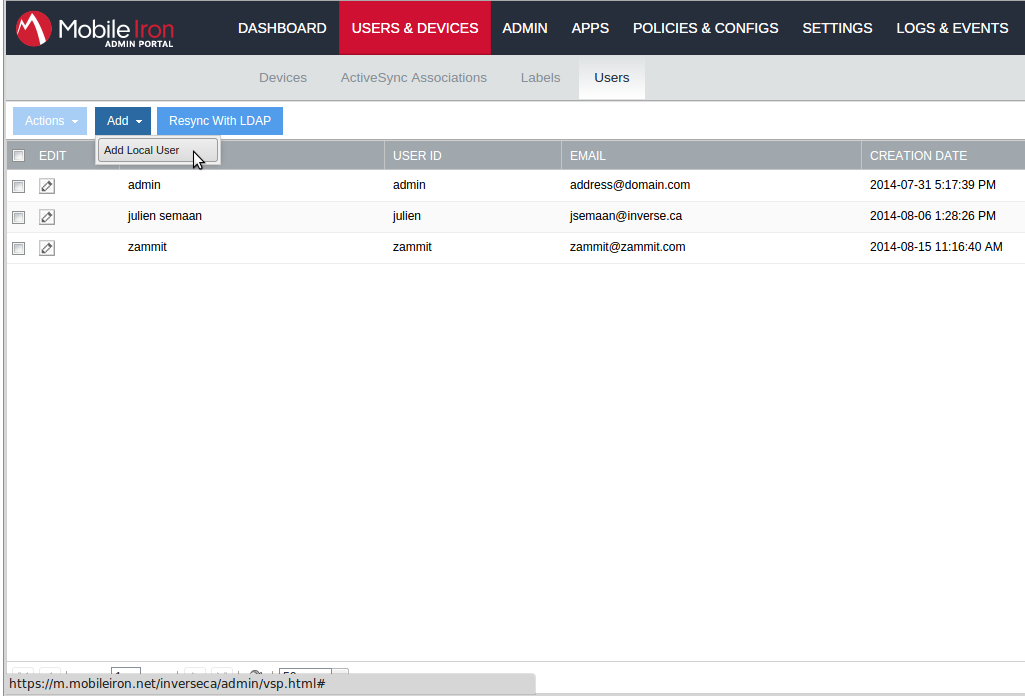Choose Add Local User from menu
1025x696 pixels.
tap(142, 151)
